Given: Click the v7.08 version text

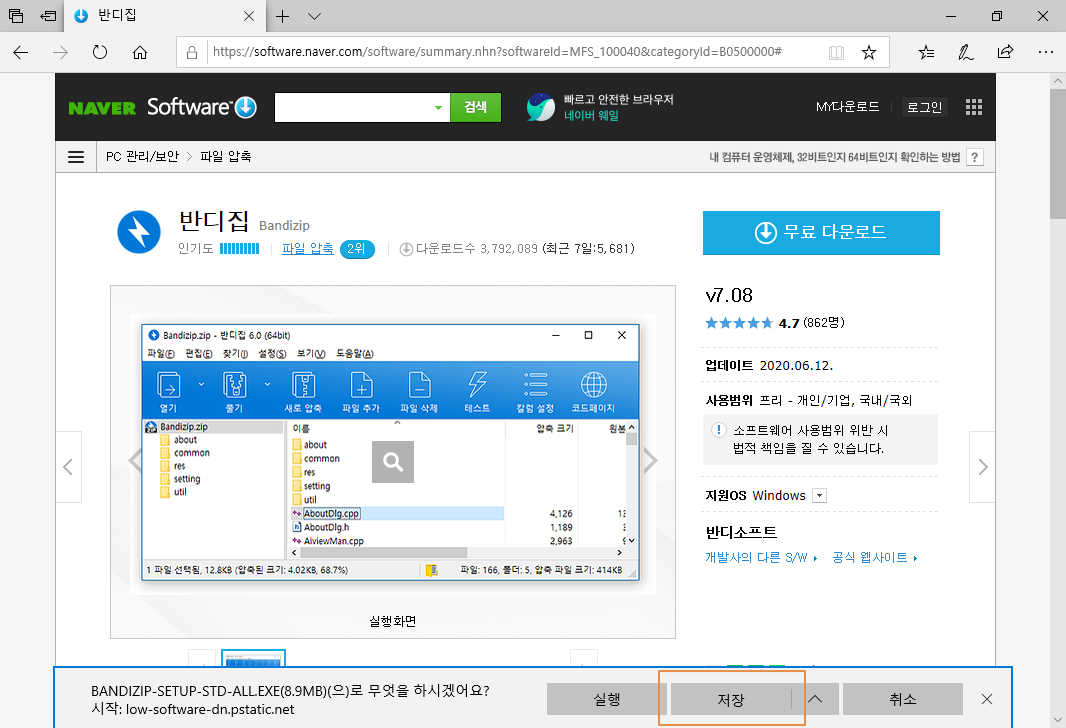Looking at the screenshot, I should [x=729, y=295].
